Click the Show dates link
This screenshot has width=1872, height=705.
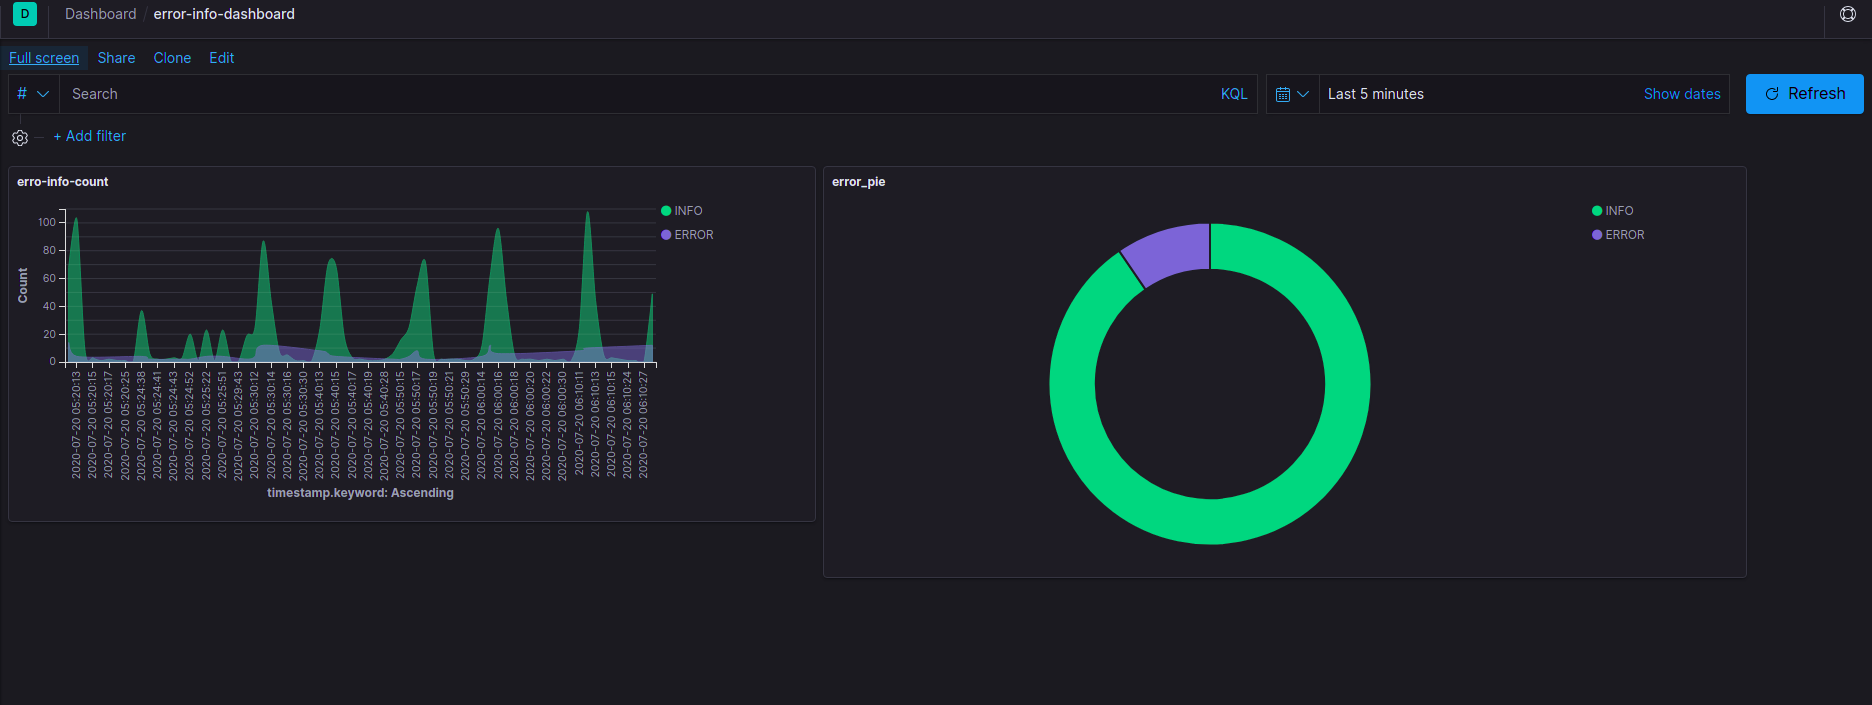1681,94
